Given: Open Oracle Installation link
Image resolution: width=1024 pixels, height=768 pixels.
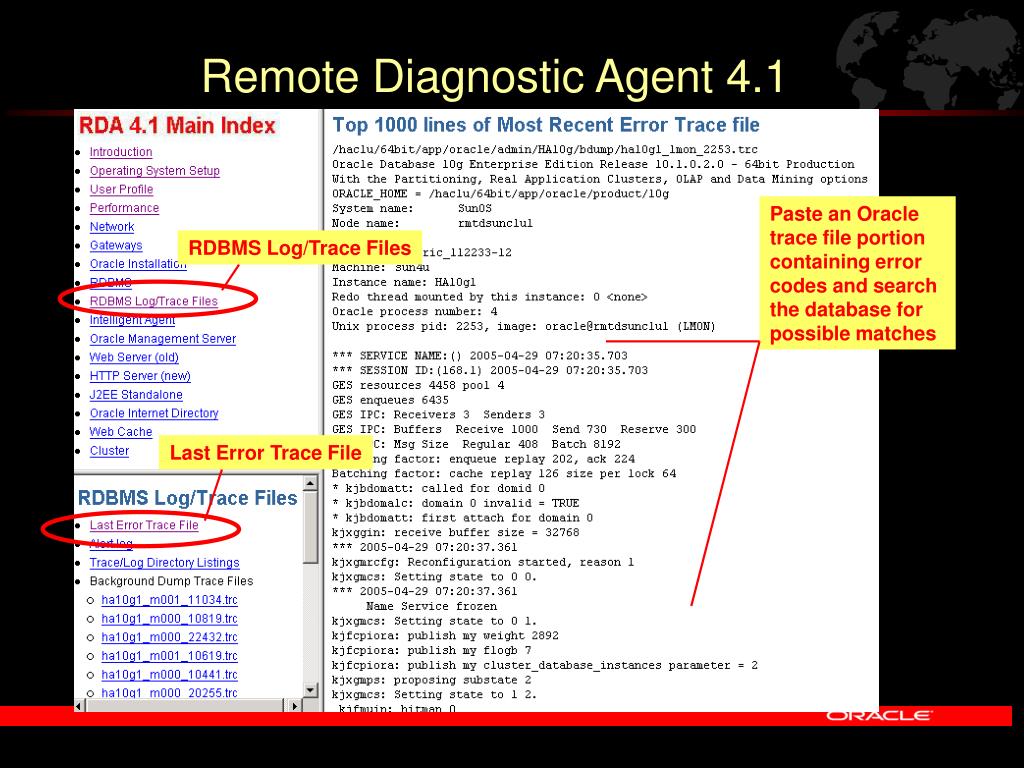Looking at the screenshot, I should click(138, 264).
